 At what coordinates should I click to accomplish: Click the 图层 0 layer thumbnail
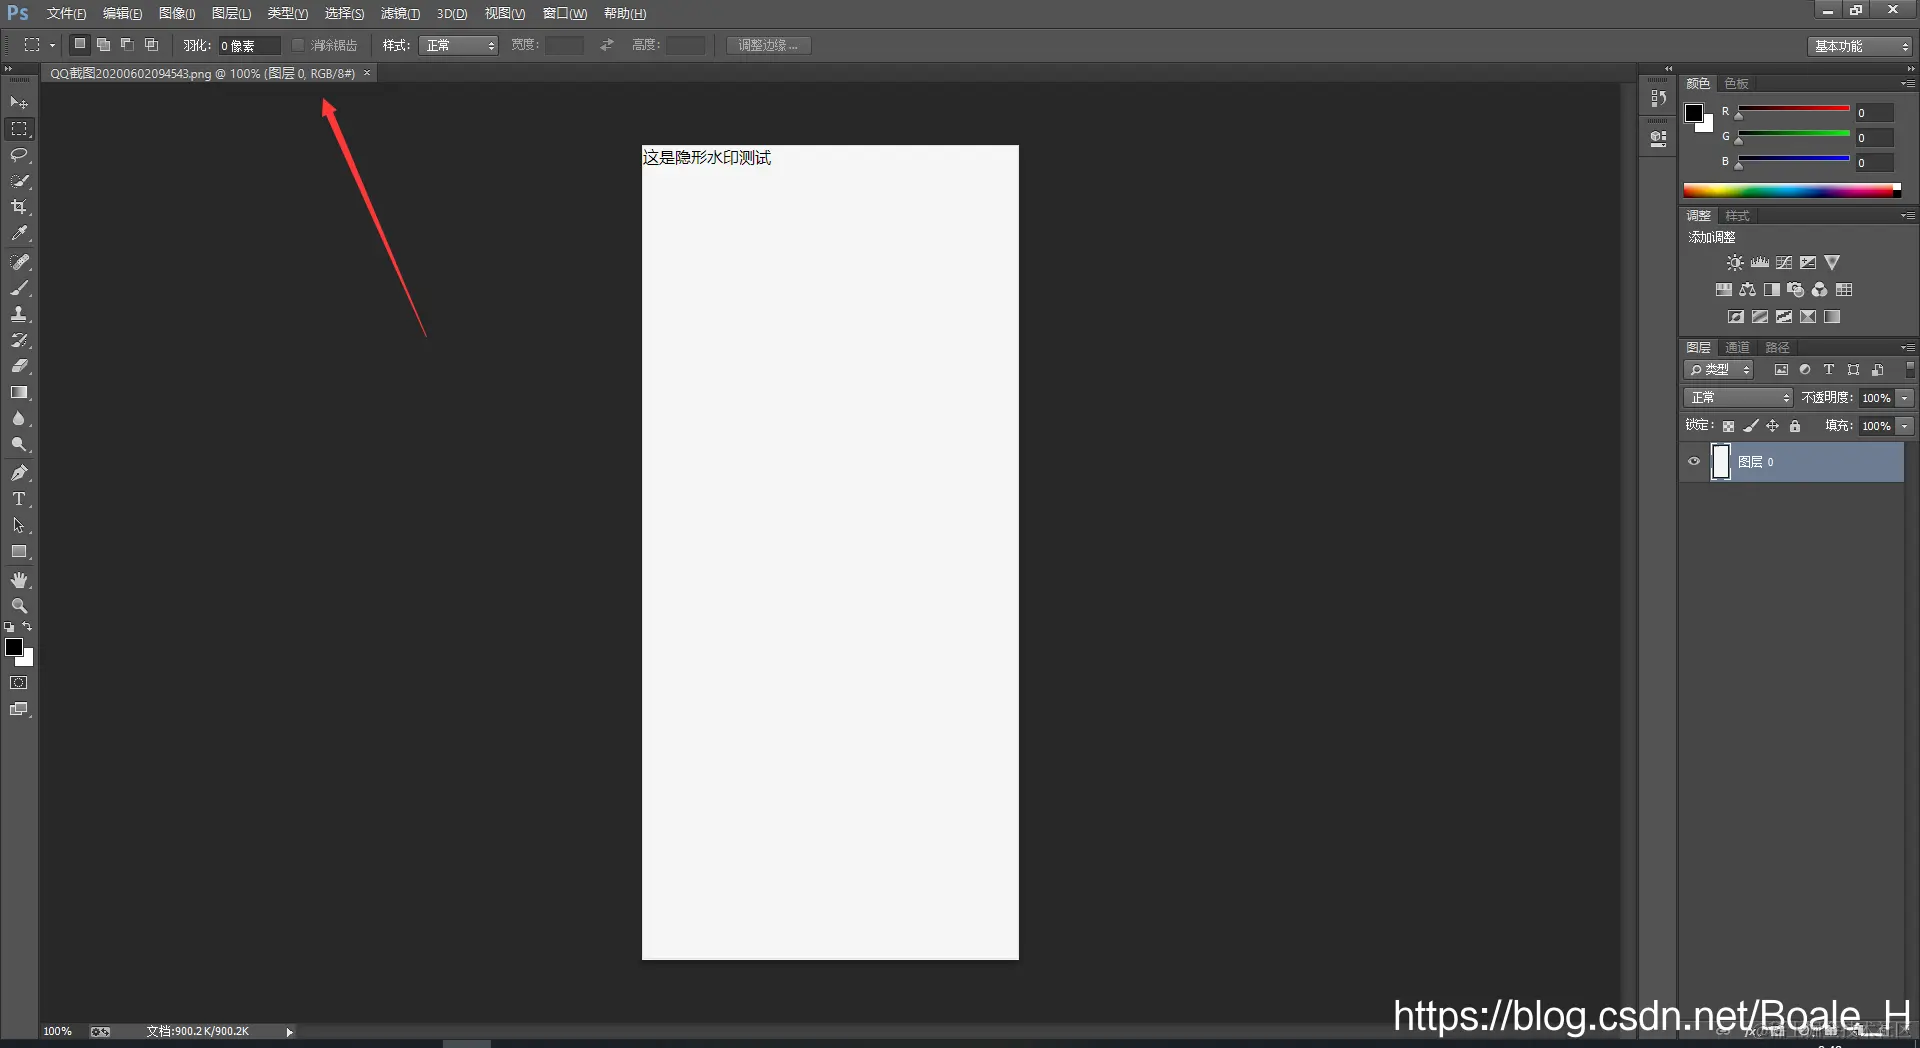tap(1721, 462)
